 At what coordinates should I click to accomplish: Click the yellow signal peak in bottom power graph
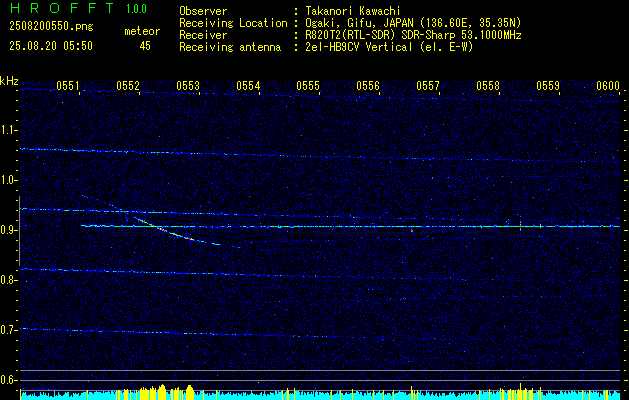[162, 390]
